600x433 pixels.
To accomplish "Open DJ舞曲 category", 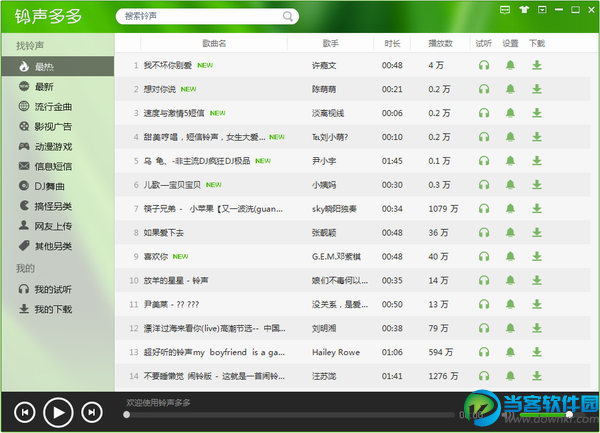I will click(58, 186).
